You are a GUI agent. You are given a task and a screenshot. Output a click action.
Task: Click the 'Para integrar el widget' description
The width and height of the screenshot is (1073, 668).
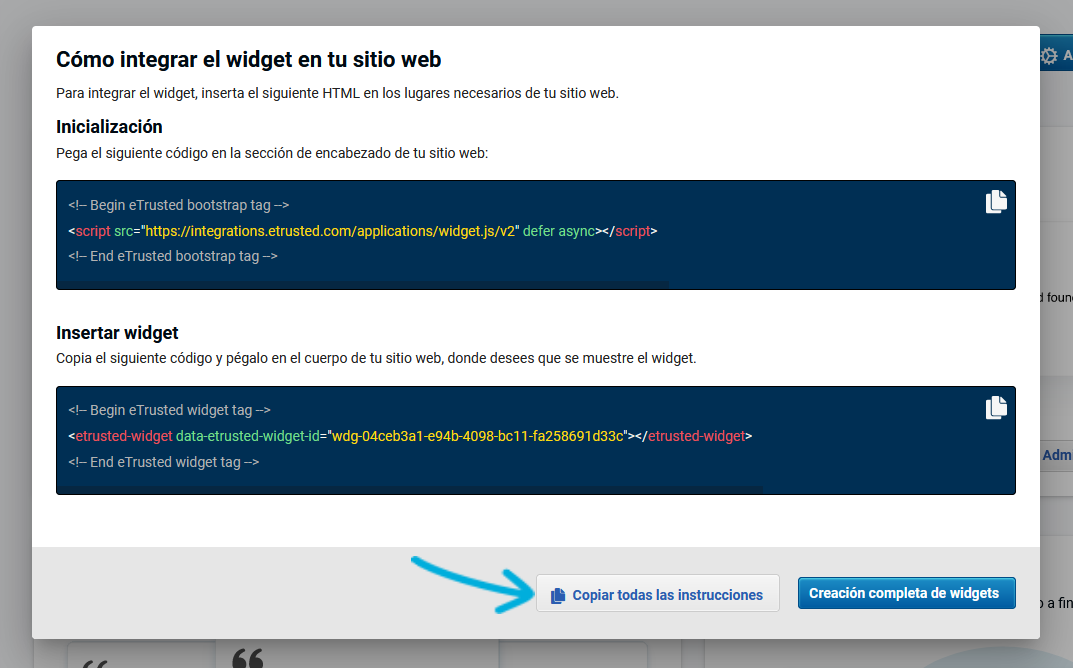[x=337, y=93]
